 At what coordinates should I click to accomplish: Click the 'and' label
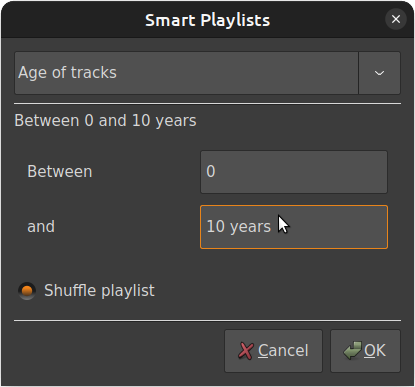[41, 227]
